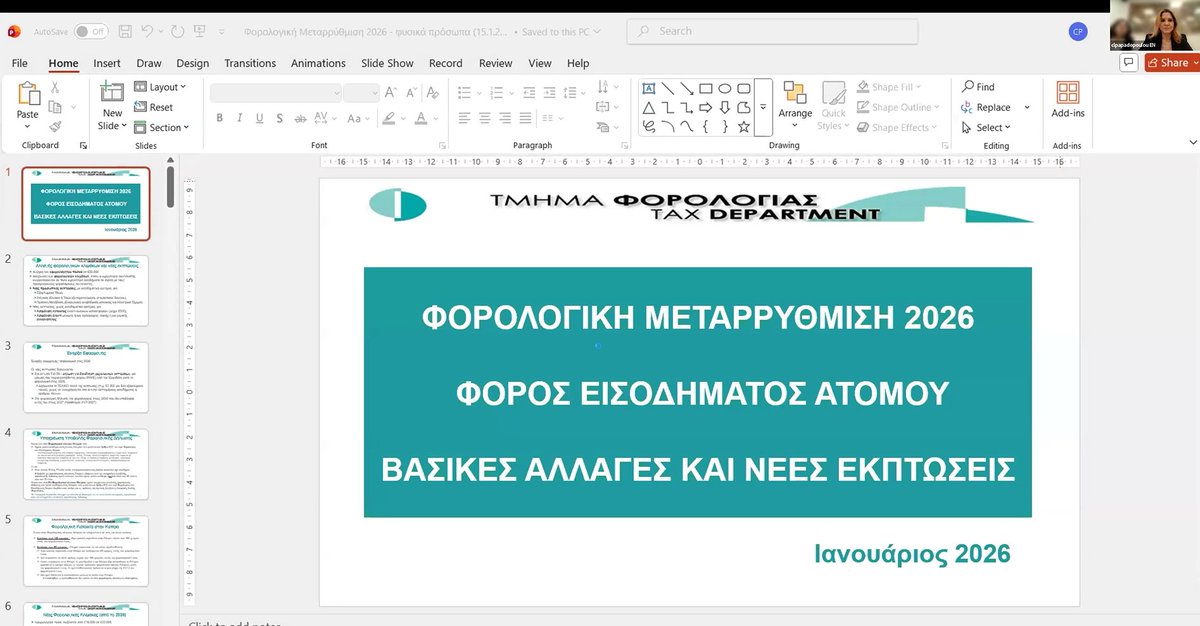
Task: Click the Save icon in title bar
Action: 123,32
